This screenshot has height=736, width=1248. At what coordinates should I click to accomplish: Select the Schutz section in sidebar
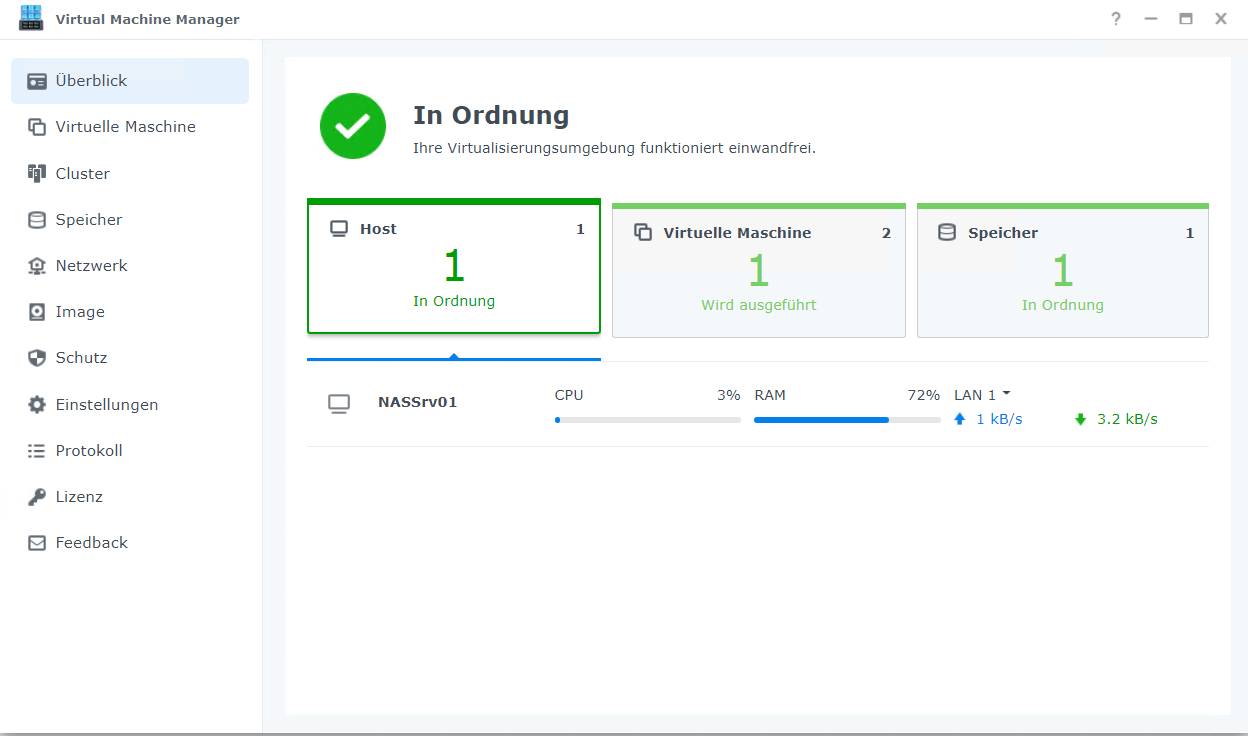point(81,357)
